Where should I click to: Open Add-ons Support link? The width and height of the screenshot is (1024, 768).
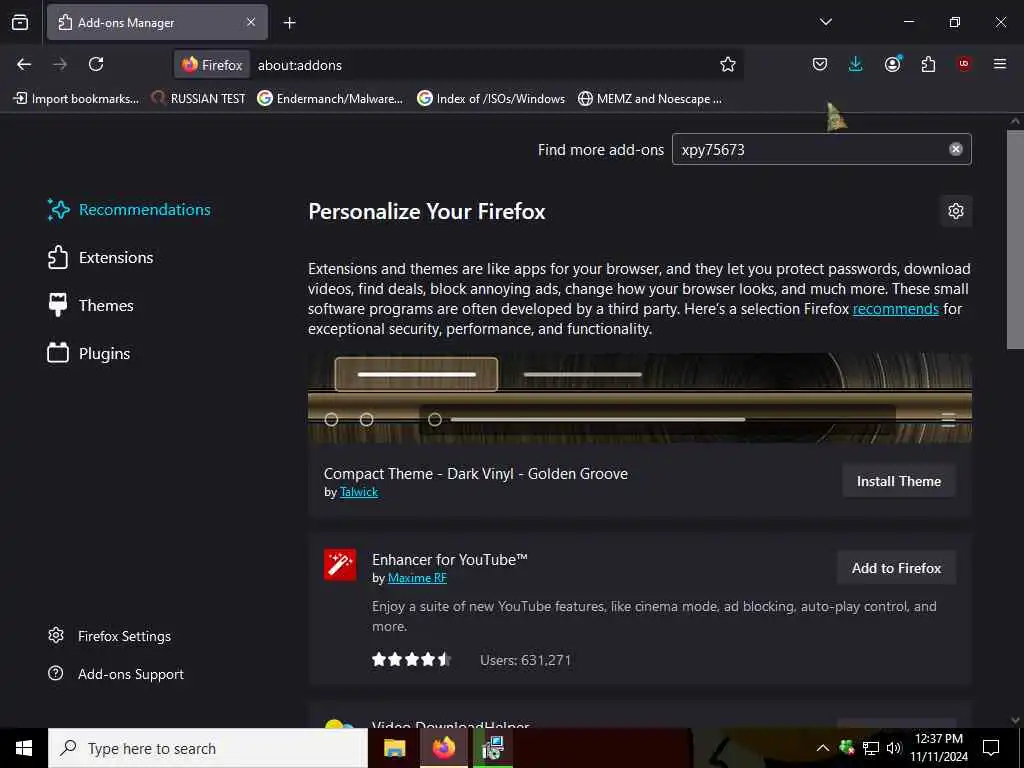click(116, 674)
